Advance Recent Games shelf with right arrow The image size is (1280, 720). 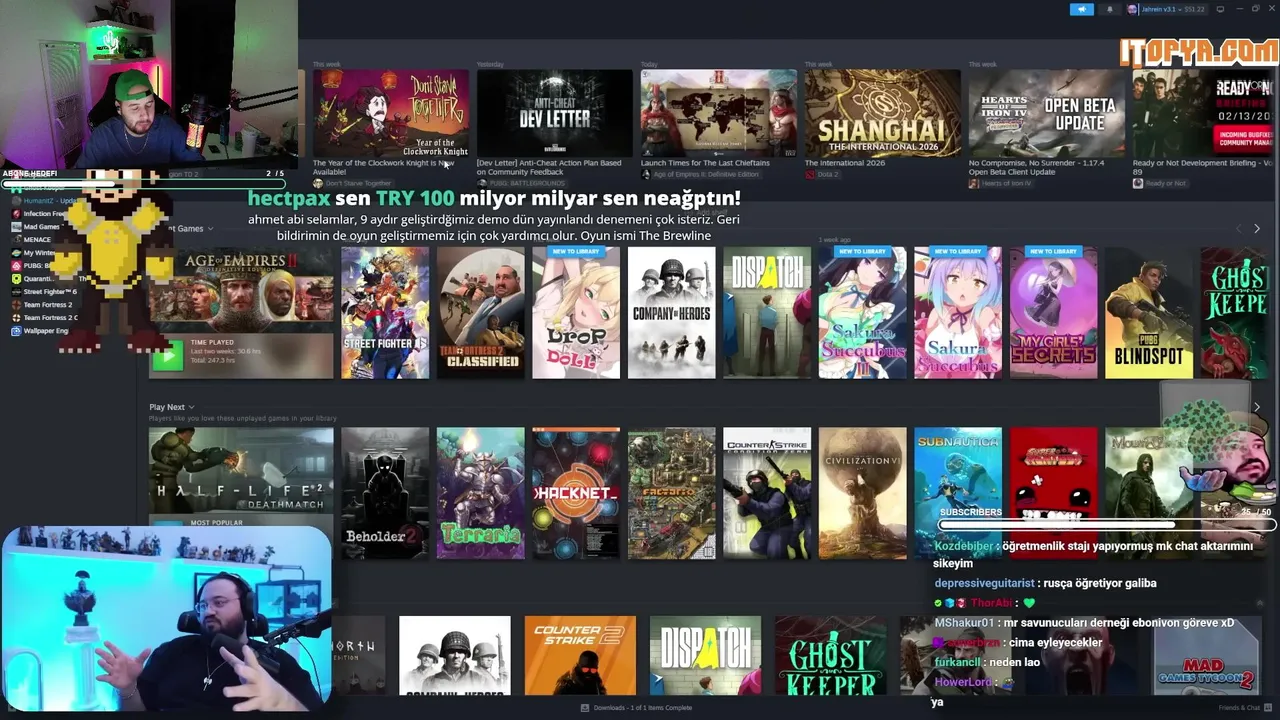(x=1257, y=229)
